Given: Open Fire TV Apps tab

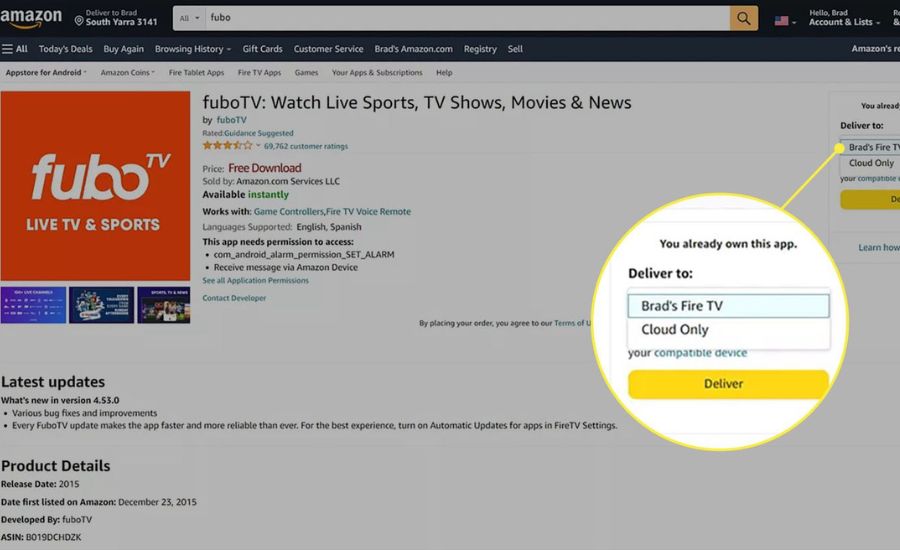Looking at the screenshot, I should pyautogui.click(x=259, y=72).
